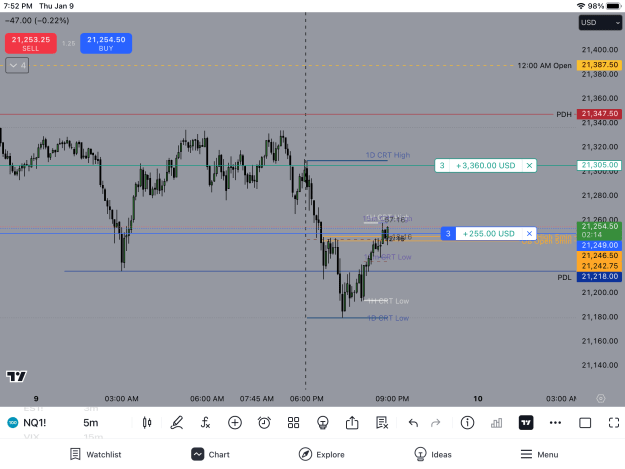The height and width of the screenshot is (469, 625).
Task: Enter fullscreen chart mode
Action: point(614,423)
